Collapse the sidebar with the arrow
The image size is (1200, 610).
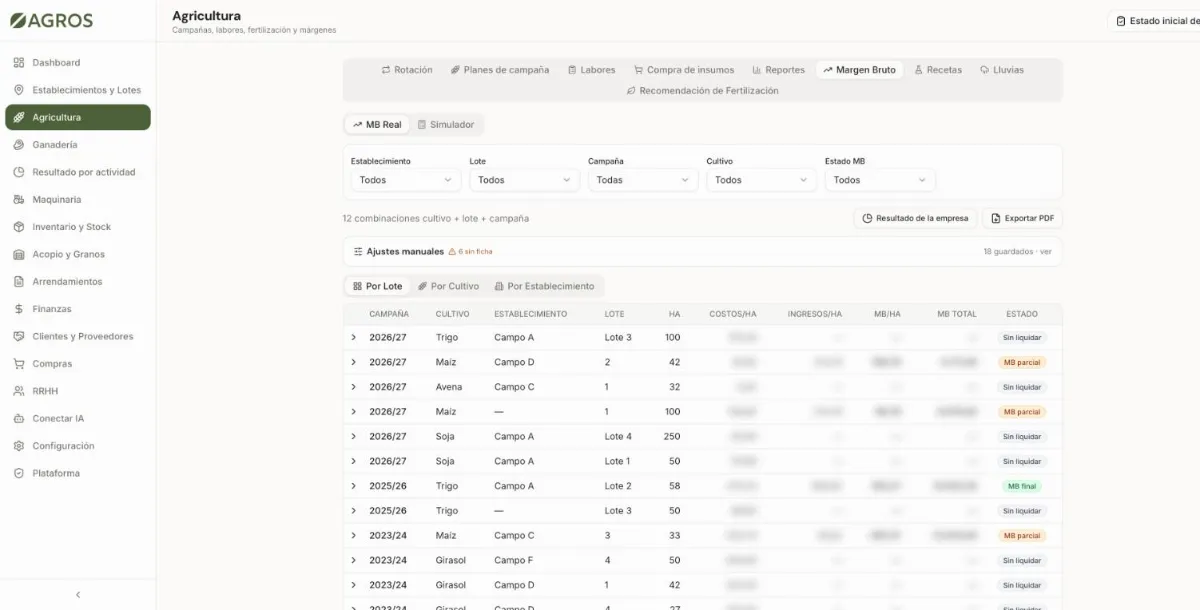[78, 594]
